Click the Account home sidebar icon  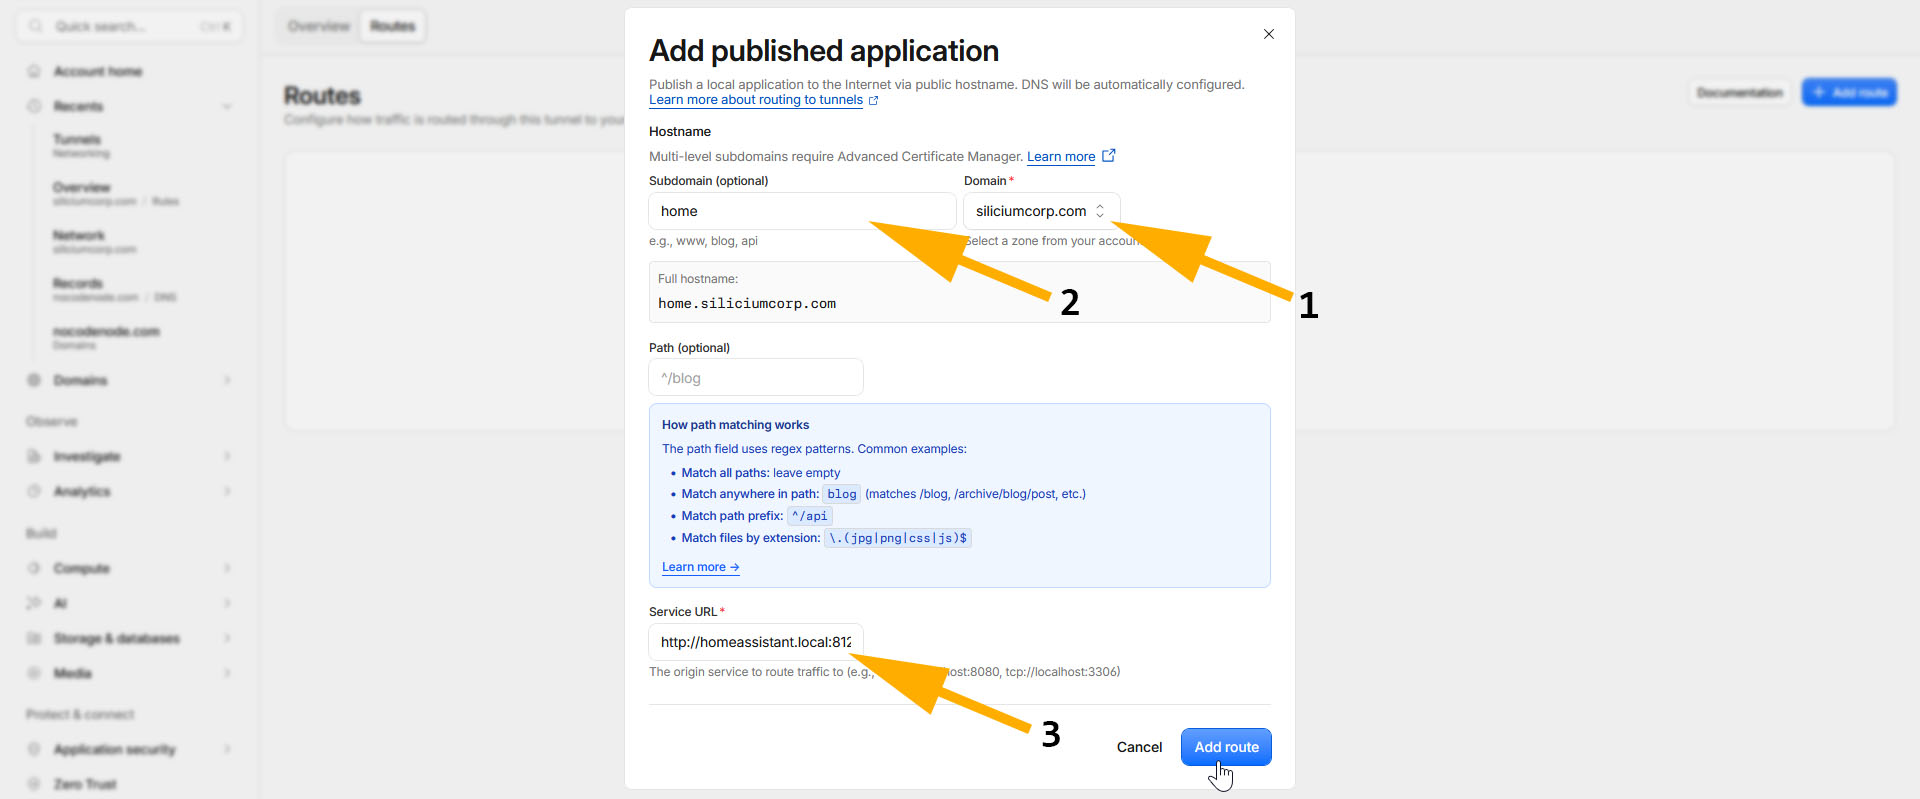pos(34,71)
